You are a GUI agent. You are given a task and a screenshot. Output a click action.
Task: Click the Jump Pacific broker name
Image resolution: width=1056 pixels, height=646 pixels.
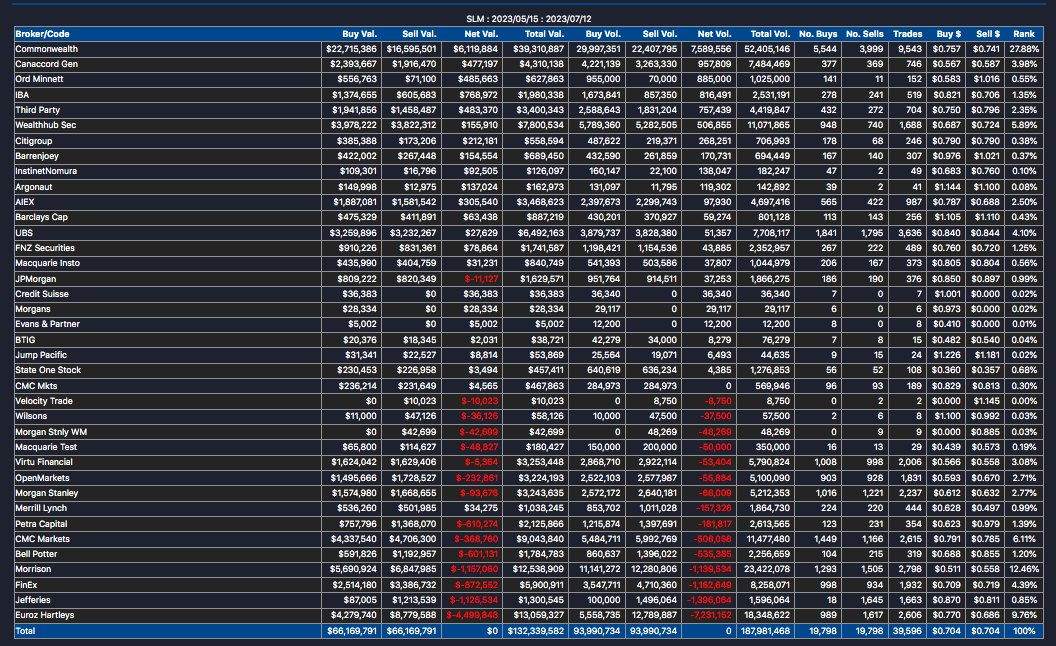(41, 355)
